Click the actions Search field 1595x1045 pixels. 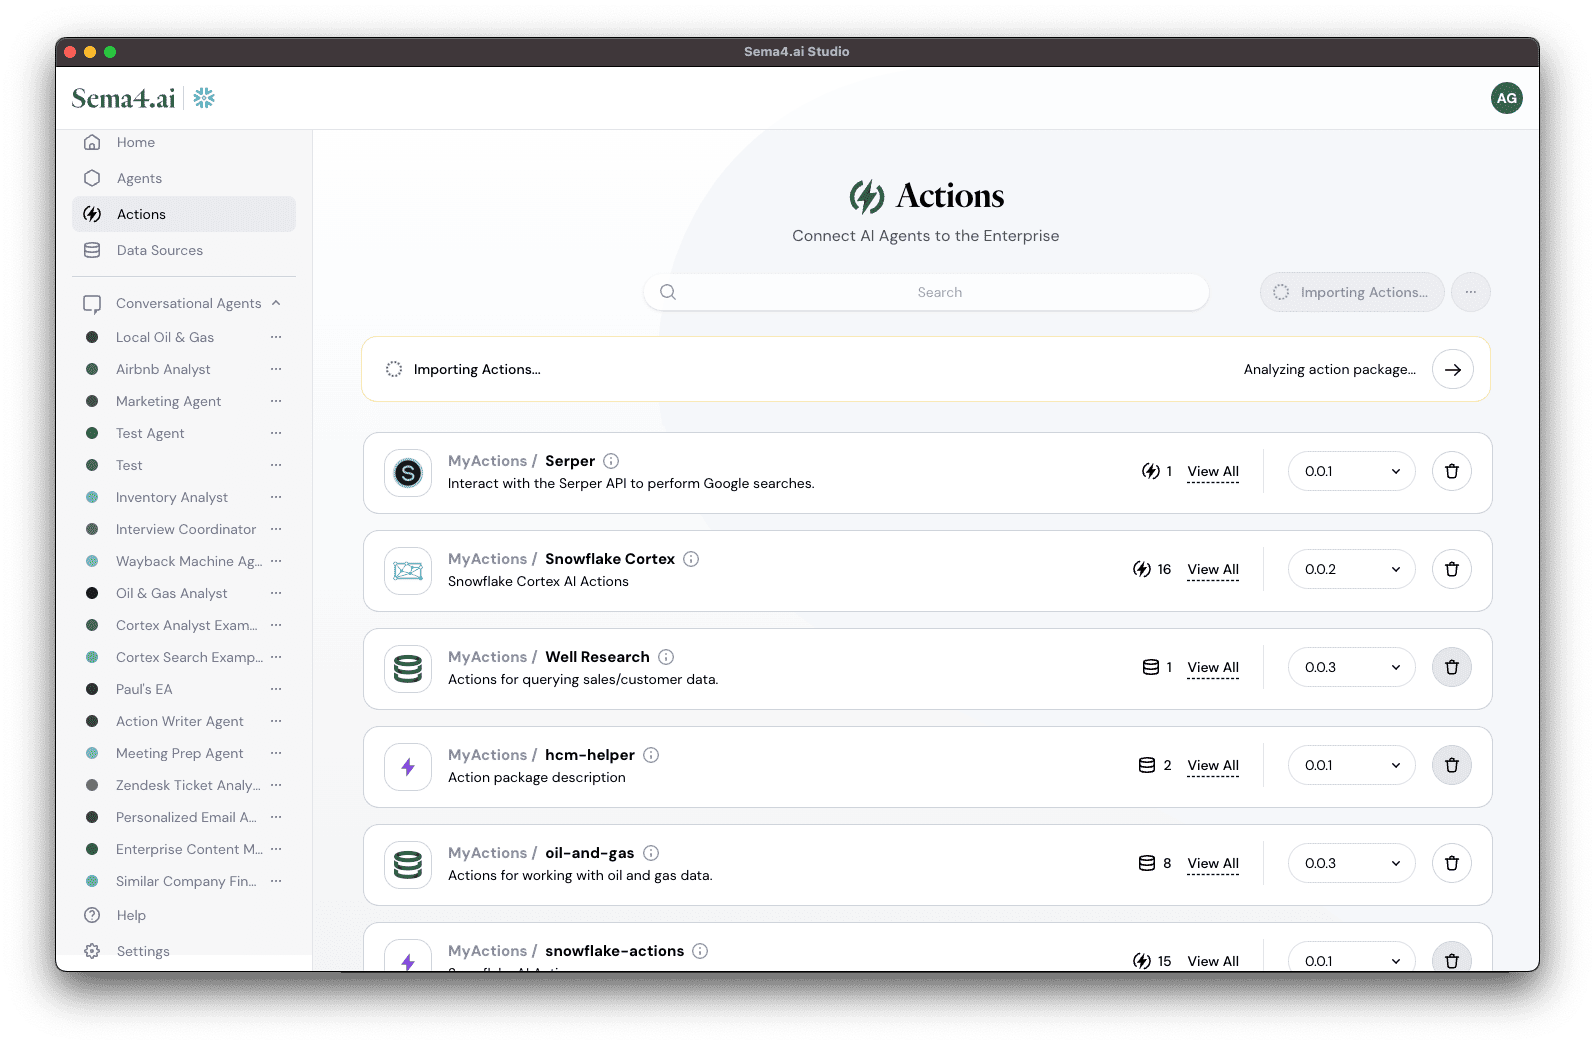point(939,292)
